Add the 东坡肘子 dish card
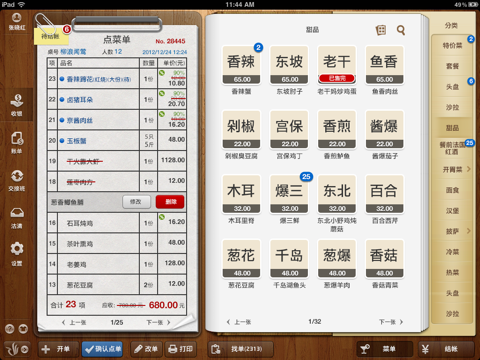The image size is (480, 360). (x=289, y=65)
